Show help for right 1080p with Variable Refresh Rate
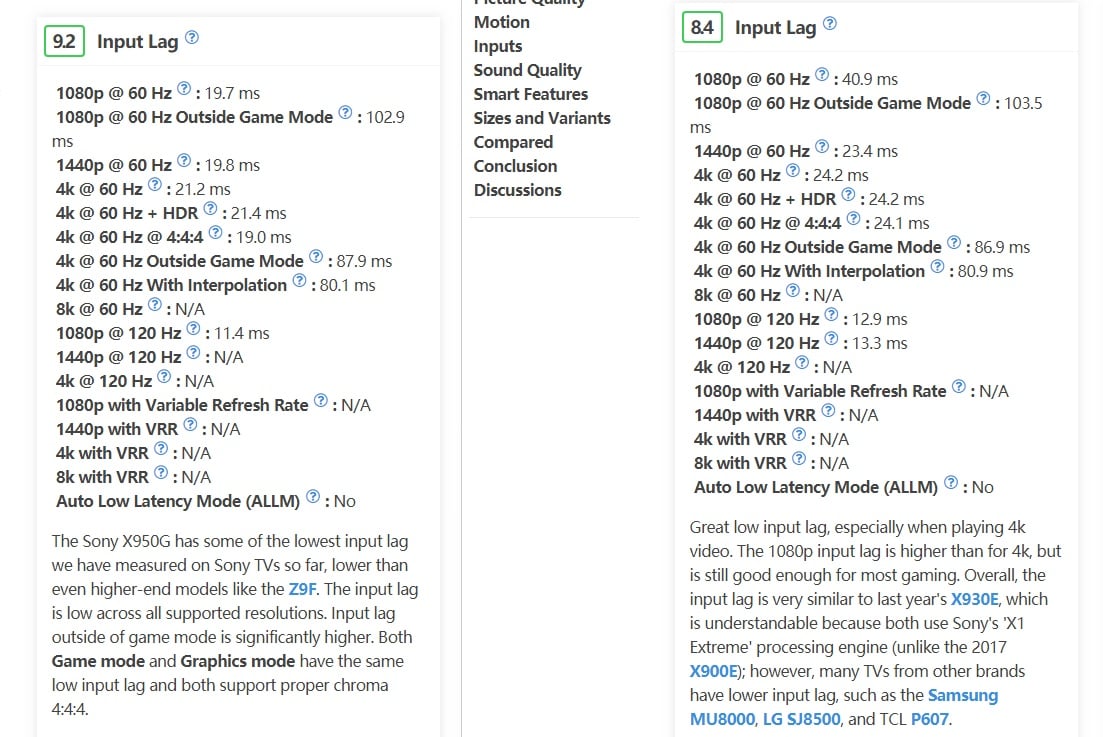The width and height of the screenshot is (1103, 737). tap(959, 387)
